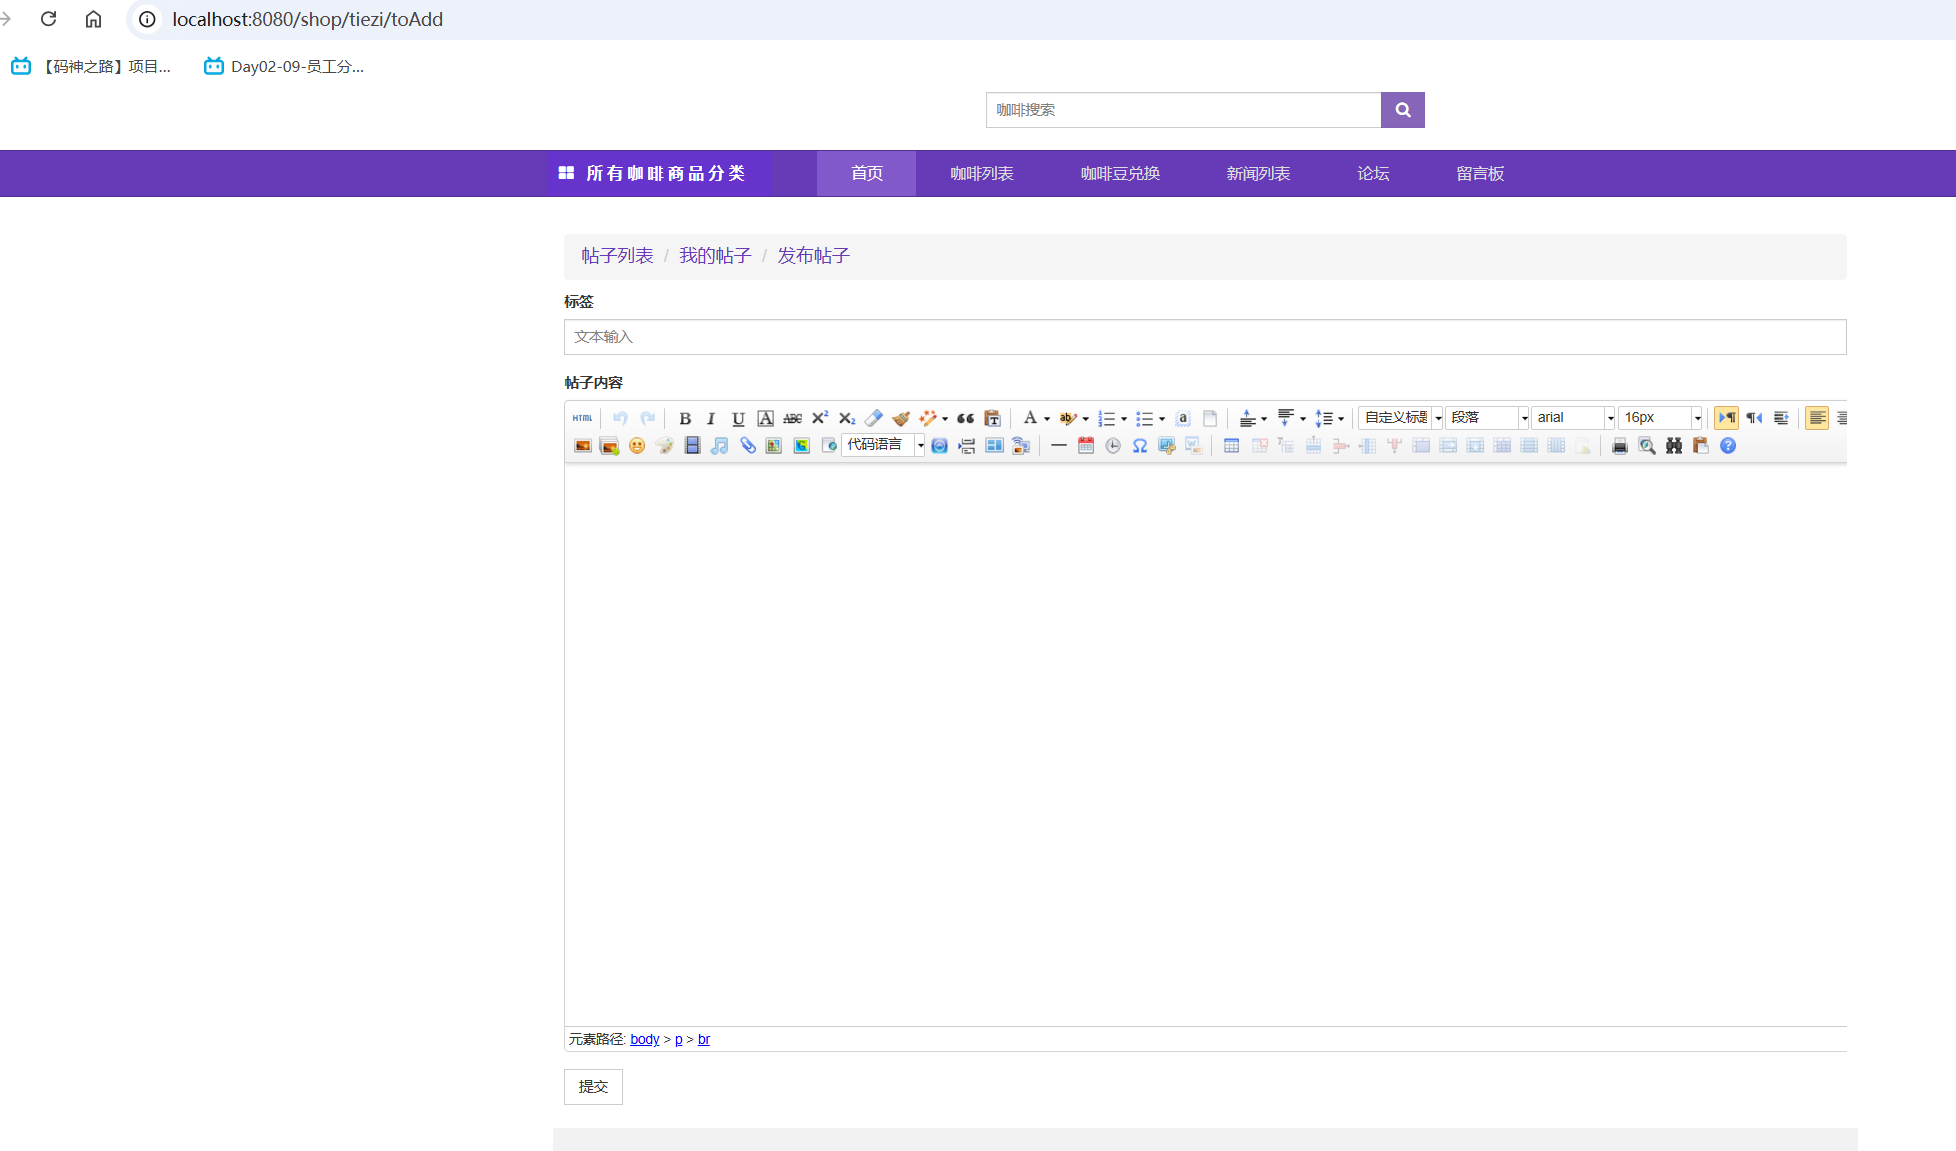
Task: Click the Insert image icon
Action: (582, 446)
